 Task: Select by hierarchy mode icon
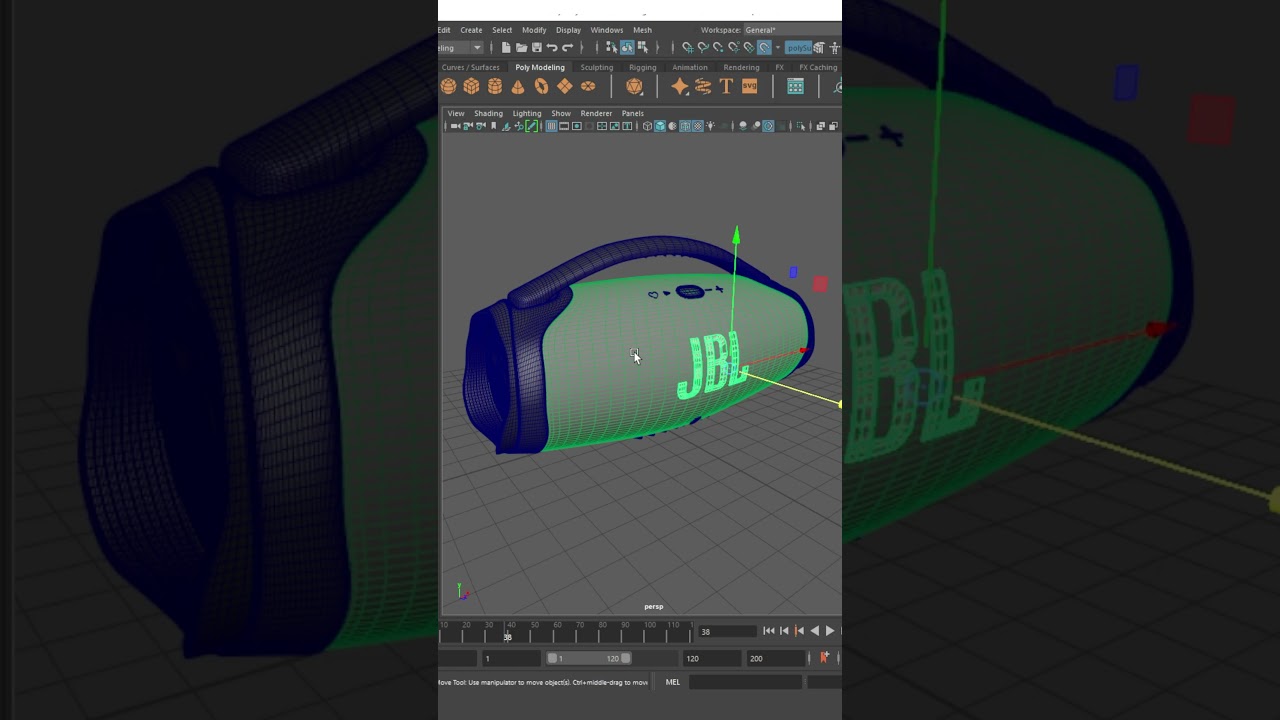[x=611, y=47]
